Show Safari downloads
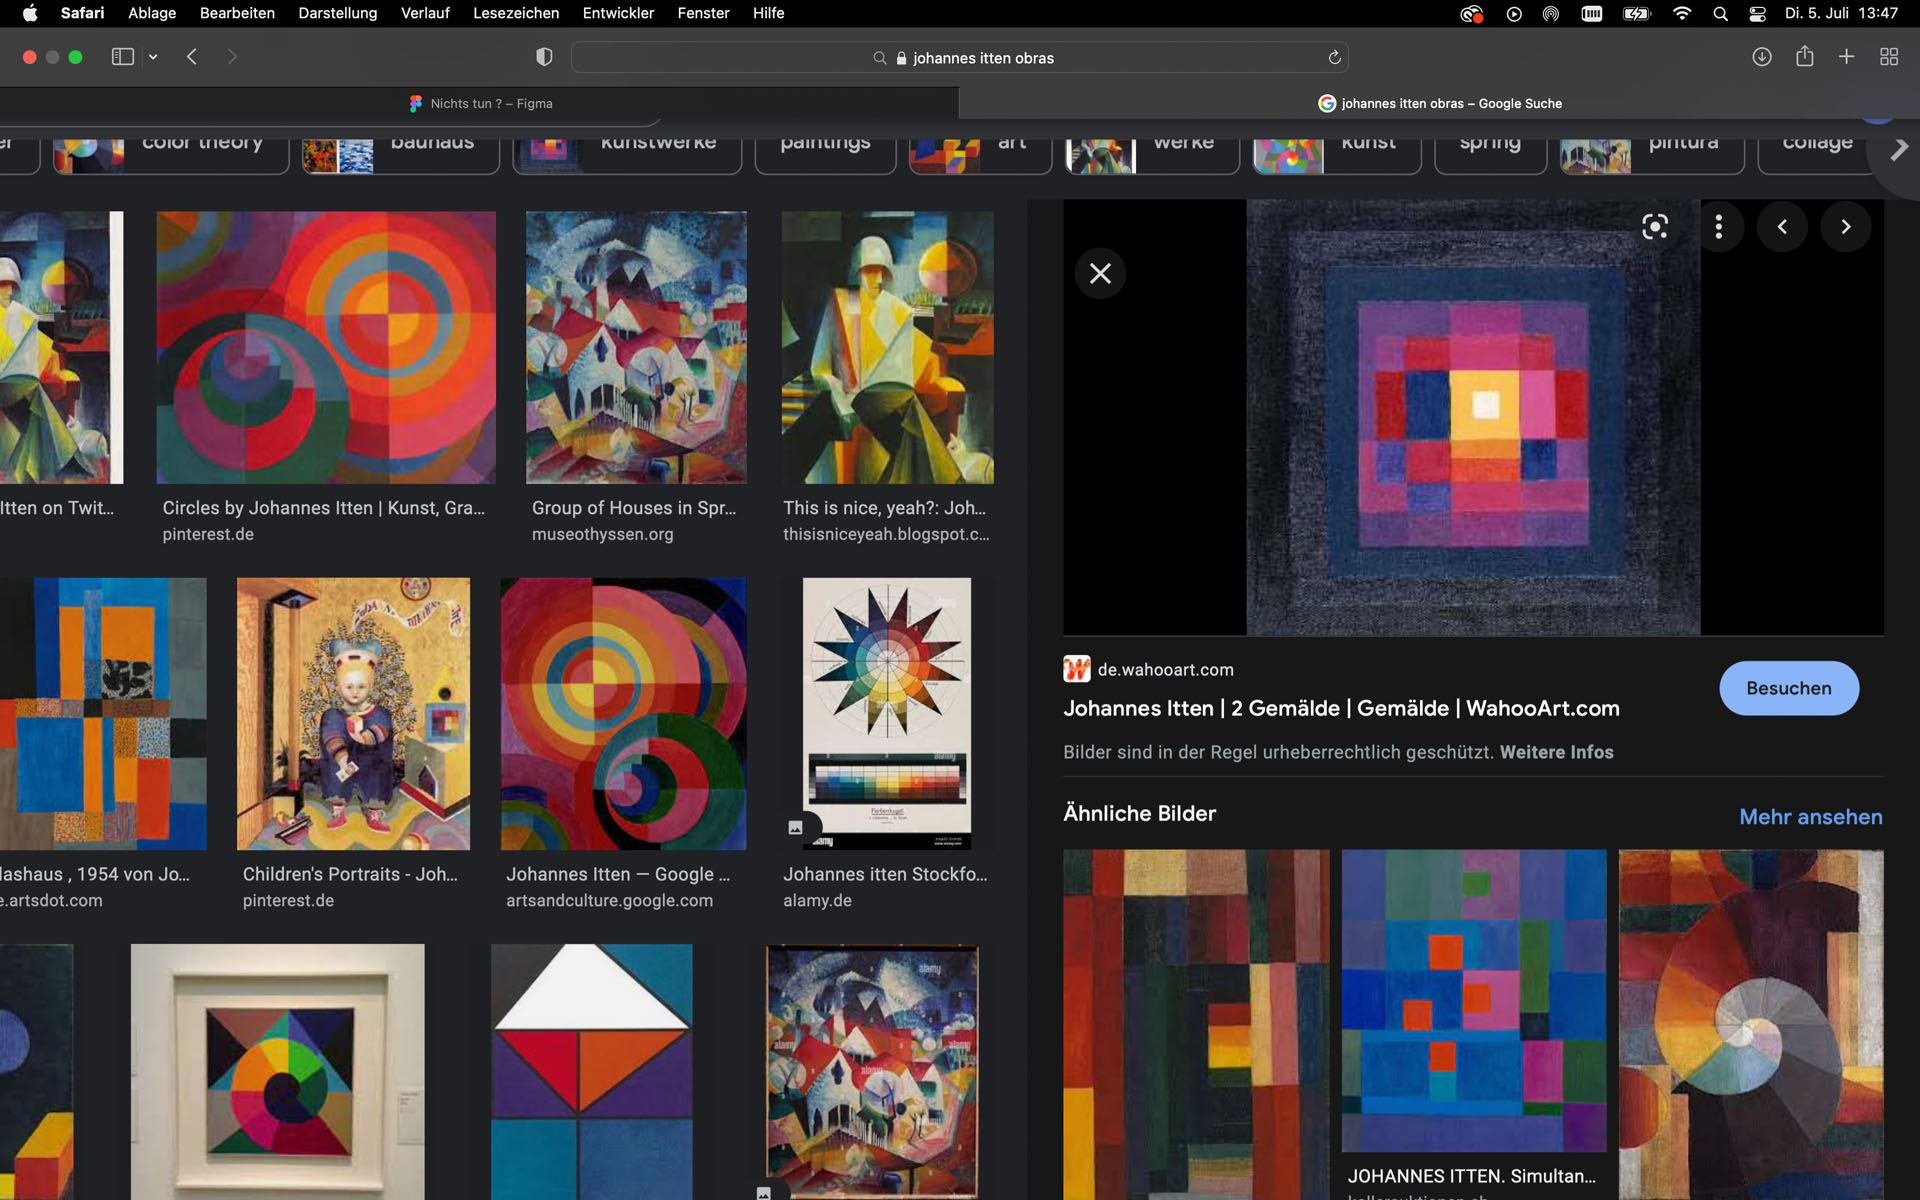 click(1762, 57)
